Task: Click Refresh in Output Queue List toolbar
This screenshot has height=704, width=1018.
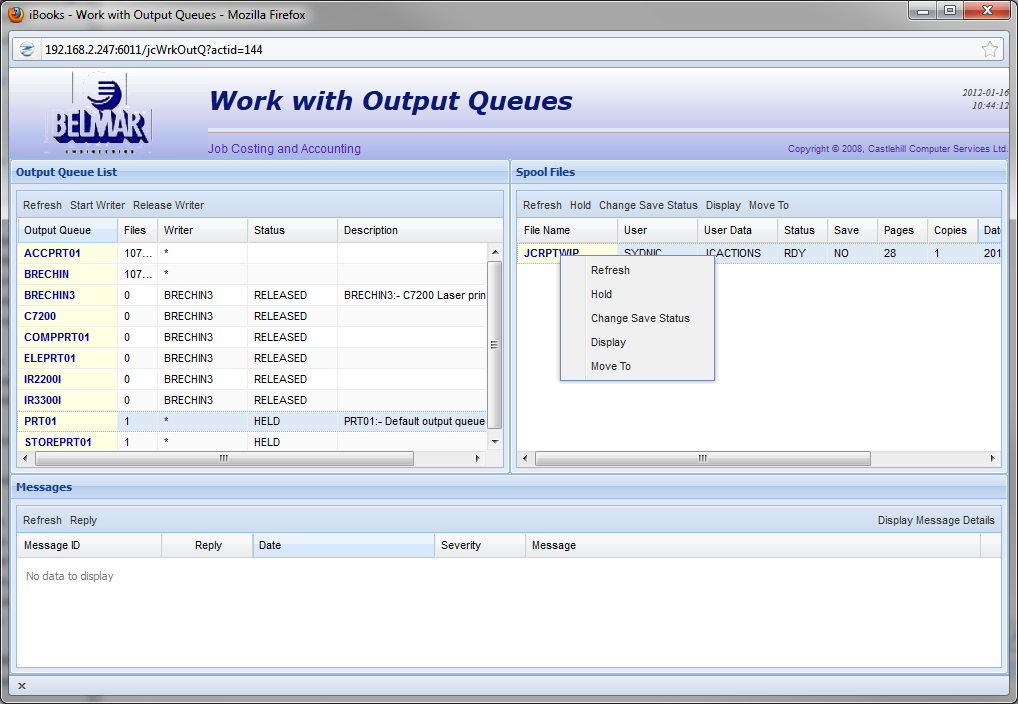Action: 42,205
